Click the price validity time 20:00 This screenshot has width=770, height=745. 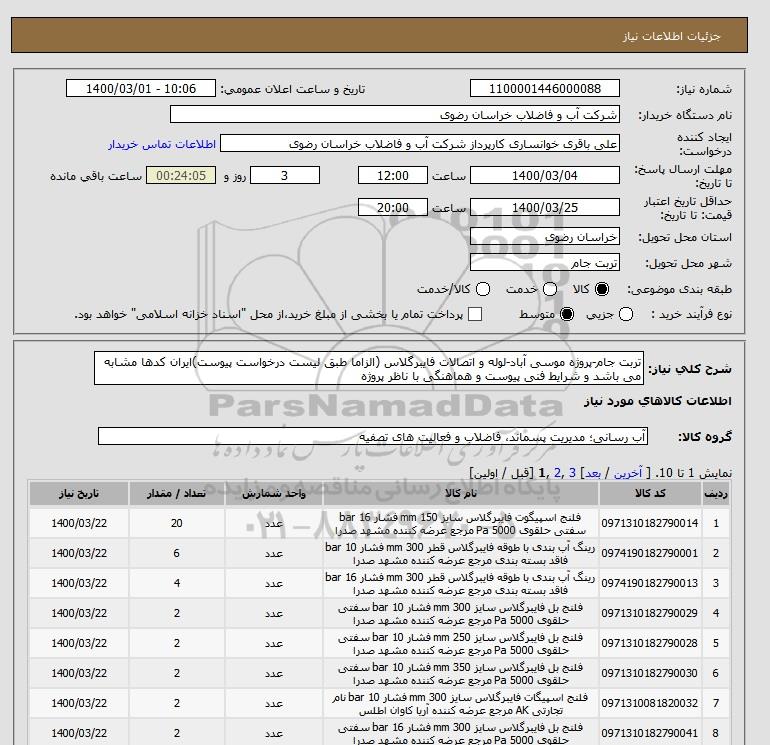[392, 207]
